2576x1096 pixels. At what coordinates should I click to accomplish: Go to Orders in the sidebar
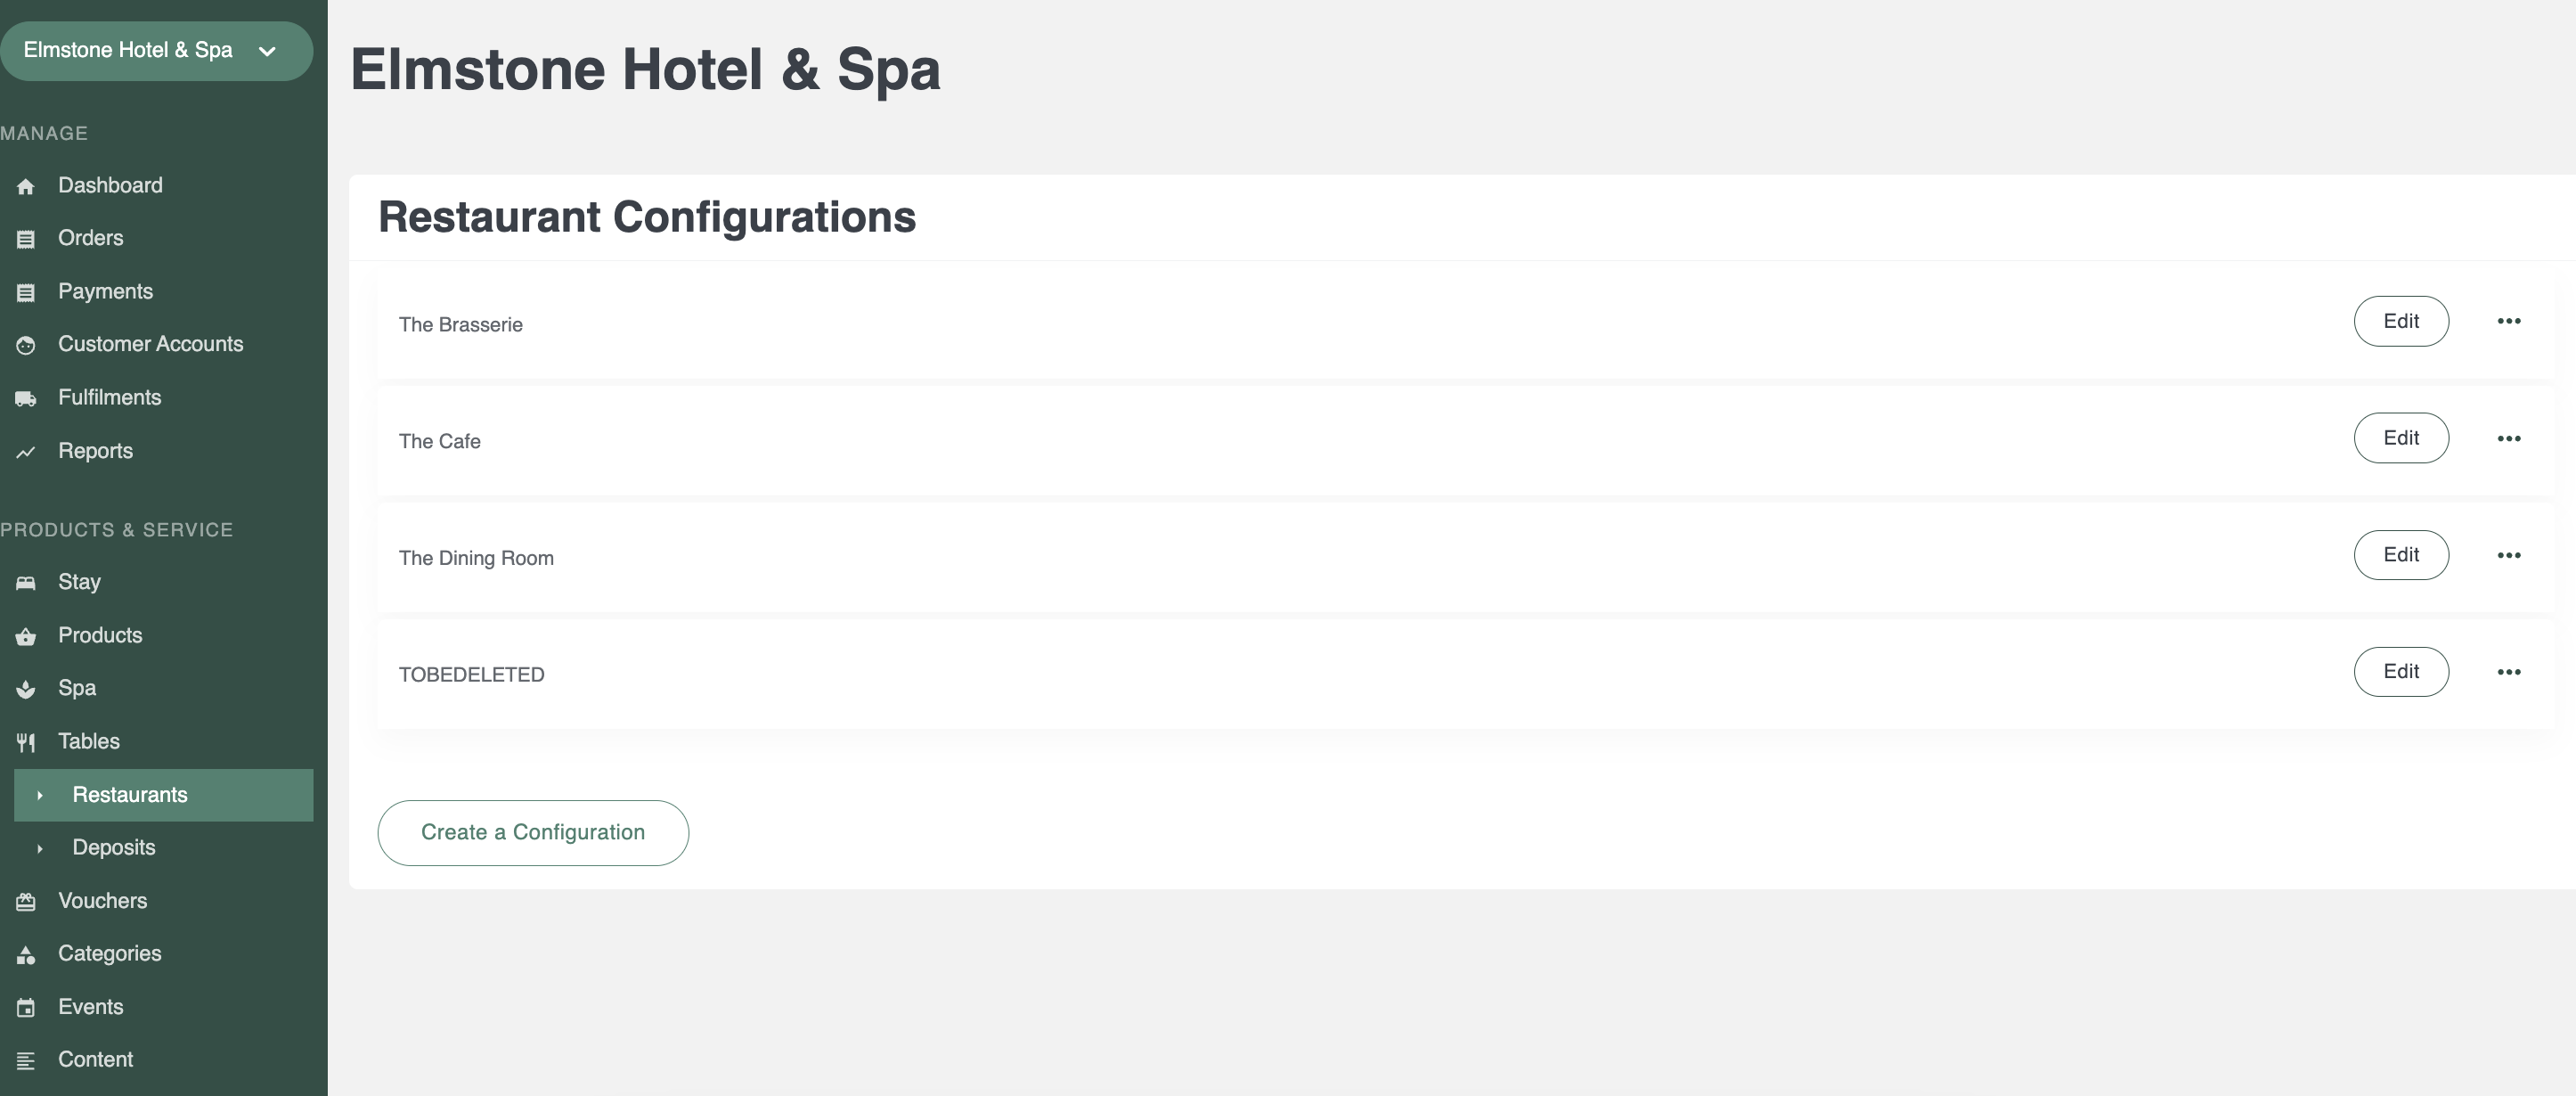point(90,238)
